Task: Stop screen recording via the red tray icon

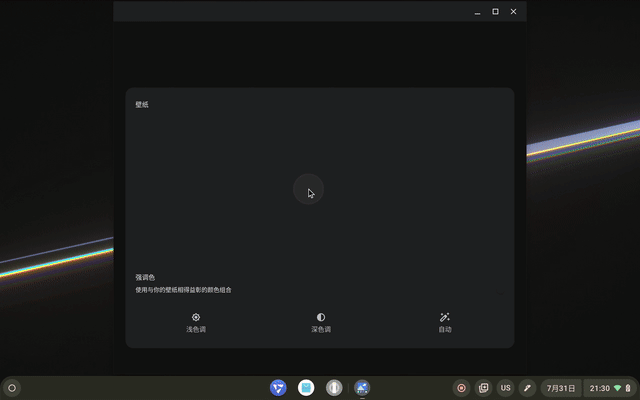Action: (462, 387)
